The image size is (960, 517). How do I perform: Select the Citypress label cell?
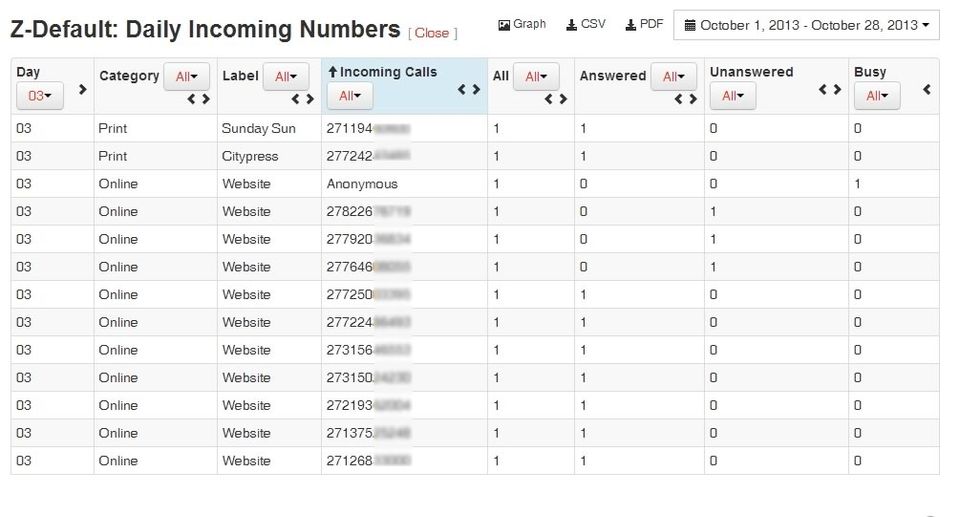pos(250,156)
